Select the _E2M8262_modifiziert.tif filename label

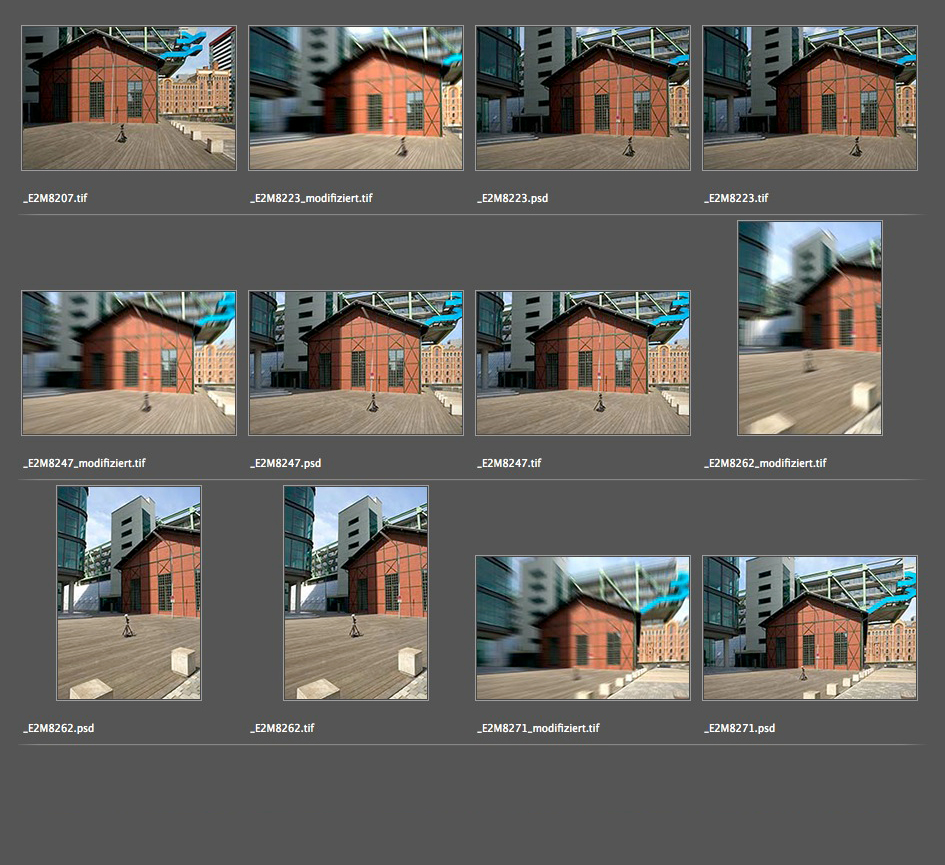765,463
